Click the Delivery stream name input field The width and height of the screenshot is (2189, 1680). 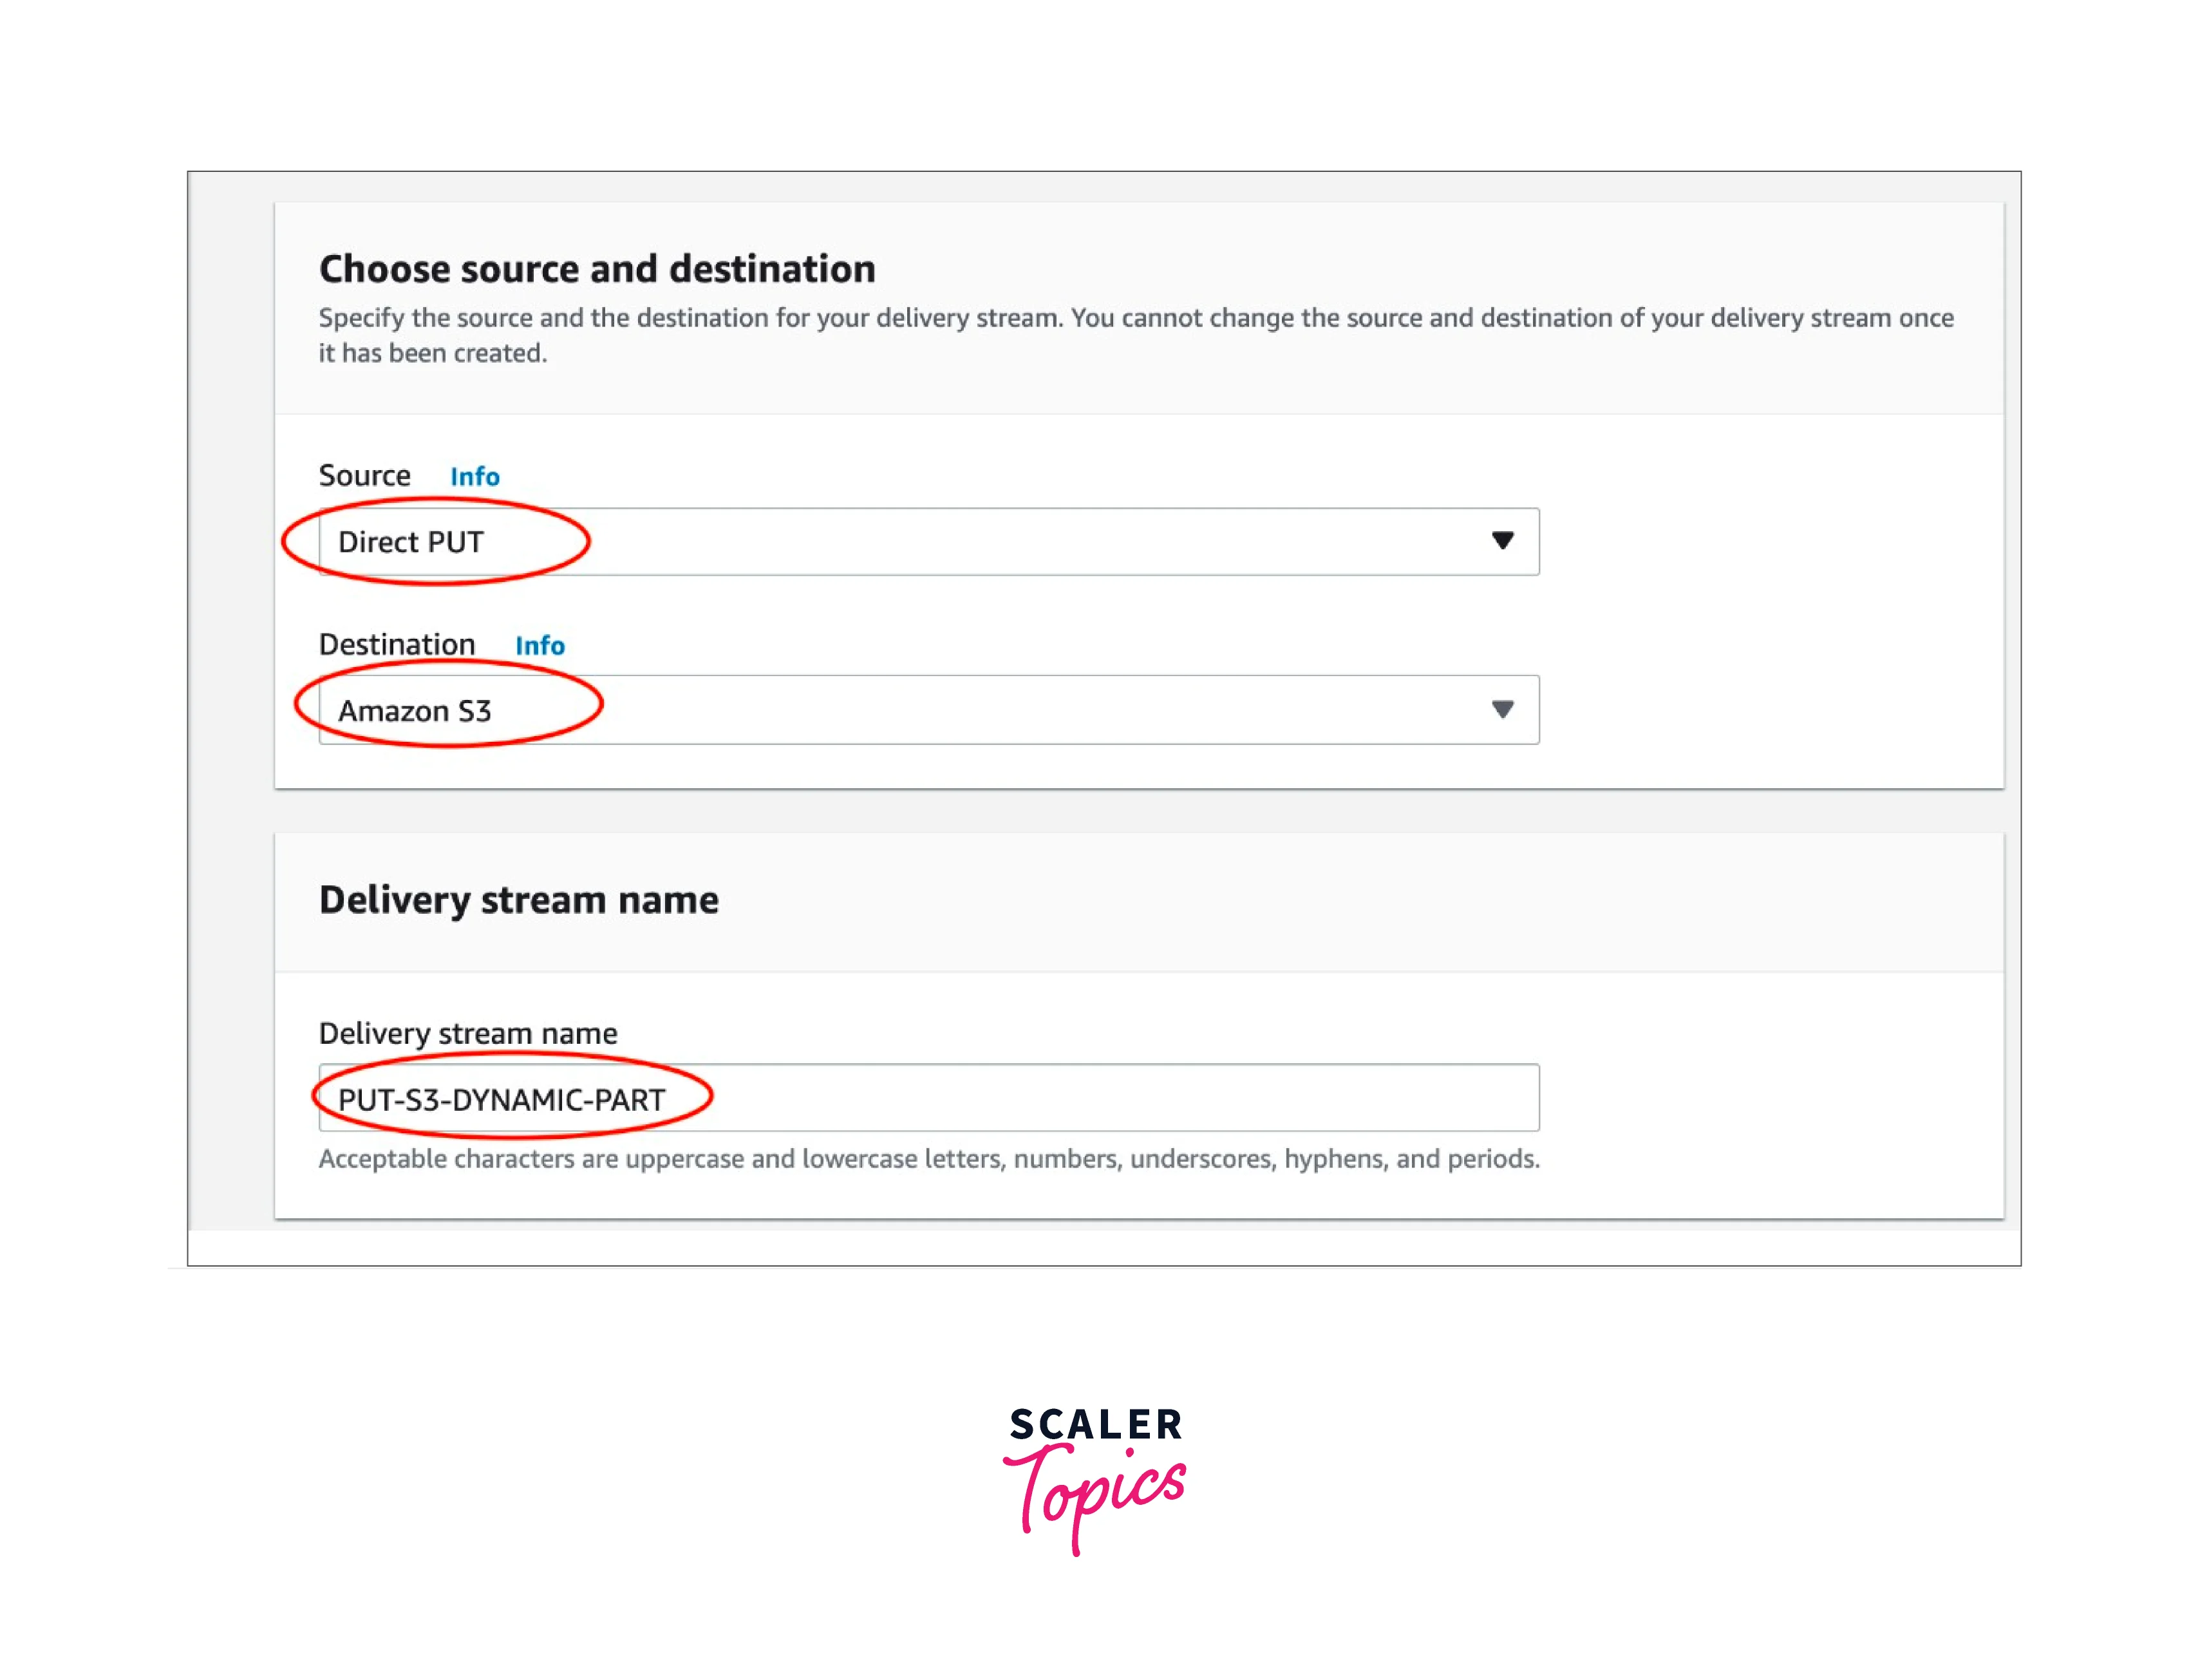(1100, 1098)
